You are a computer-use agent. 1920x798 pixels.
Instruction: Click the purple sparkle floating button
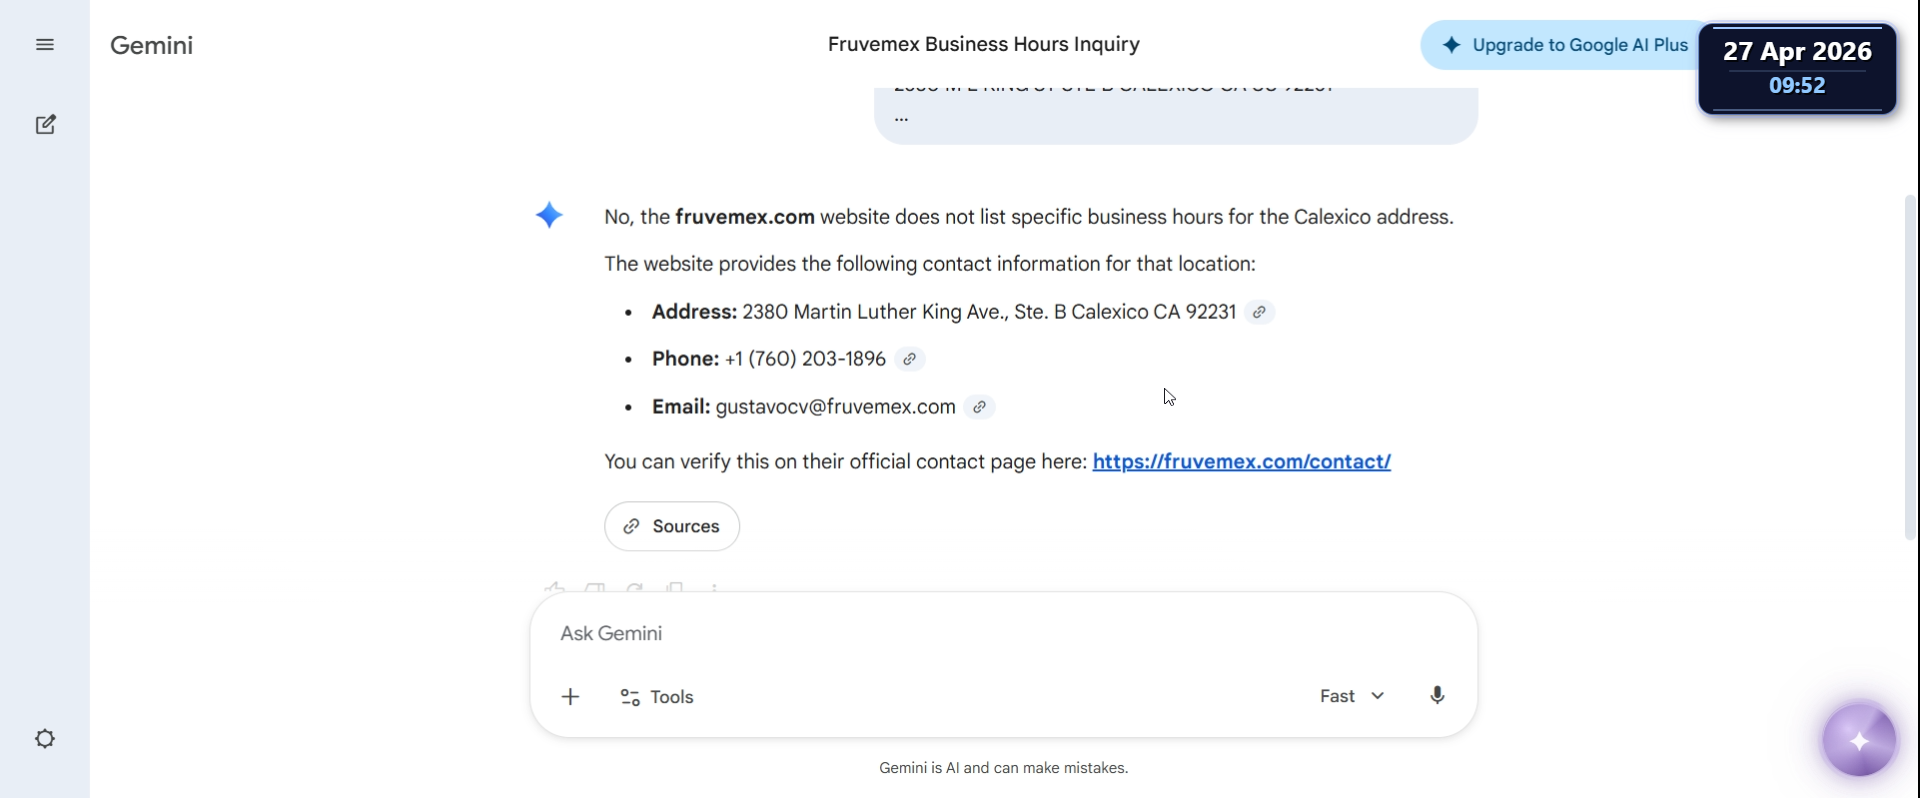pos(1859,741)
